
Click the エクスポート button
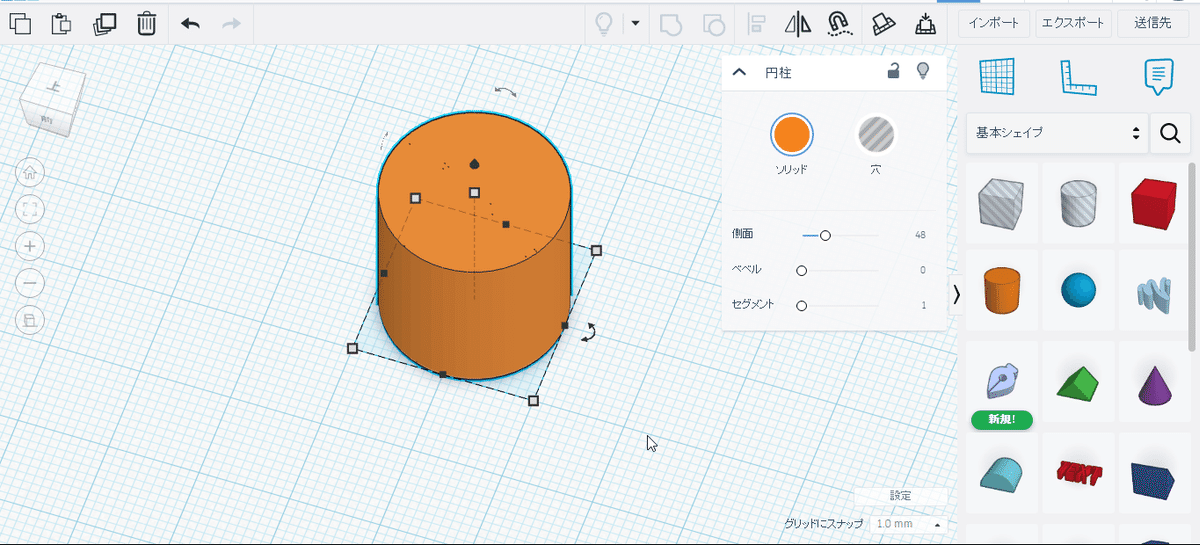(x=1074, y=22)
